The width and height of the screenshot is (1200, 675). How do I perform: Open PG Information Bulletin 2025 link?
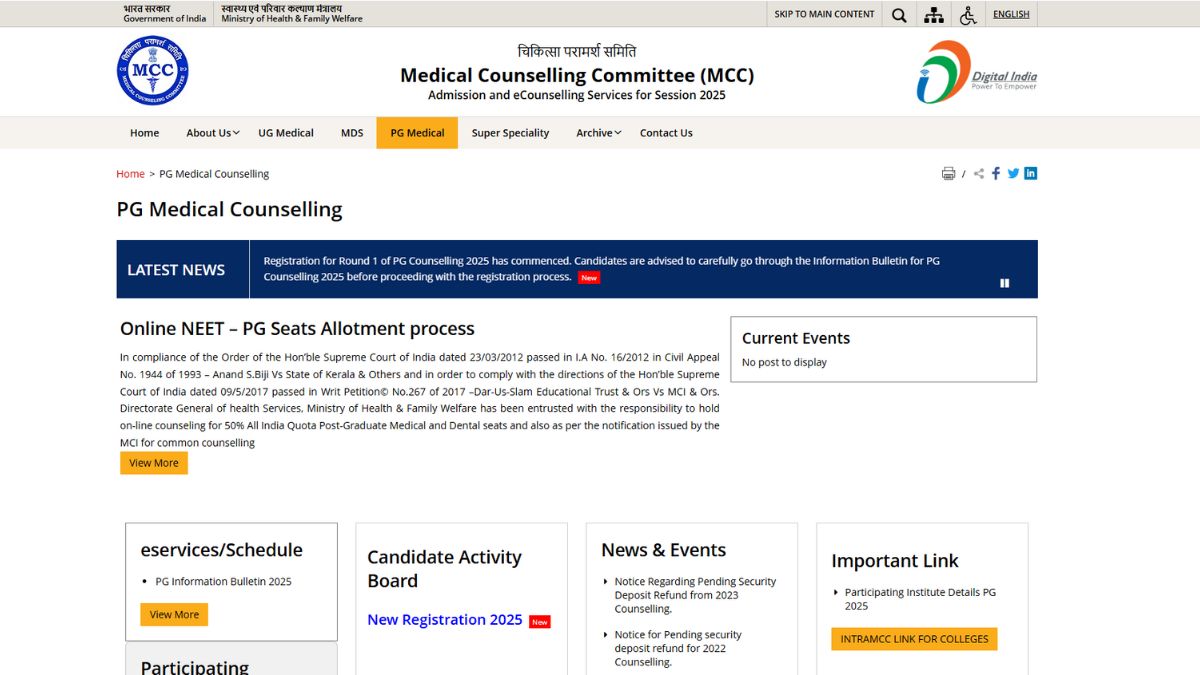tap(223, 582)
